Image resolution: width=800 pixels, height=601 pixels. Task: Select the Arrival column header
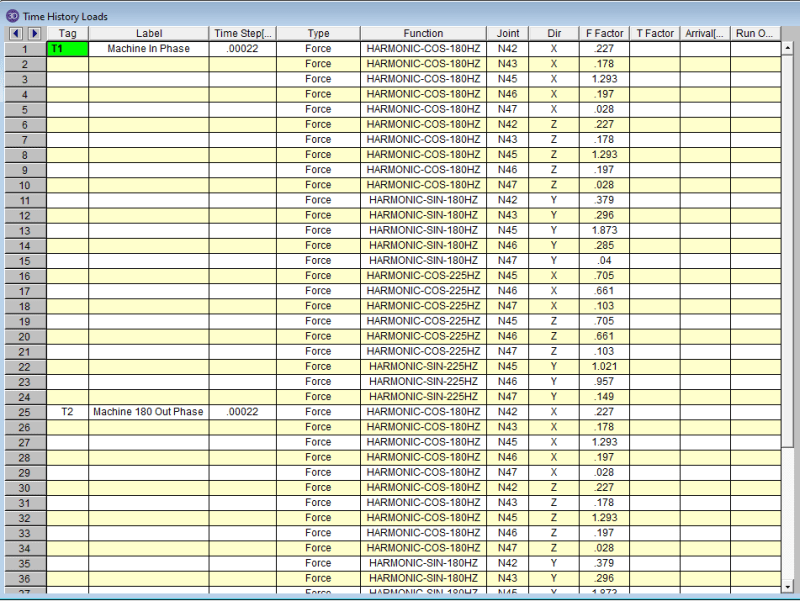click(705, 34)
